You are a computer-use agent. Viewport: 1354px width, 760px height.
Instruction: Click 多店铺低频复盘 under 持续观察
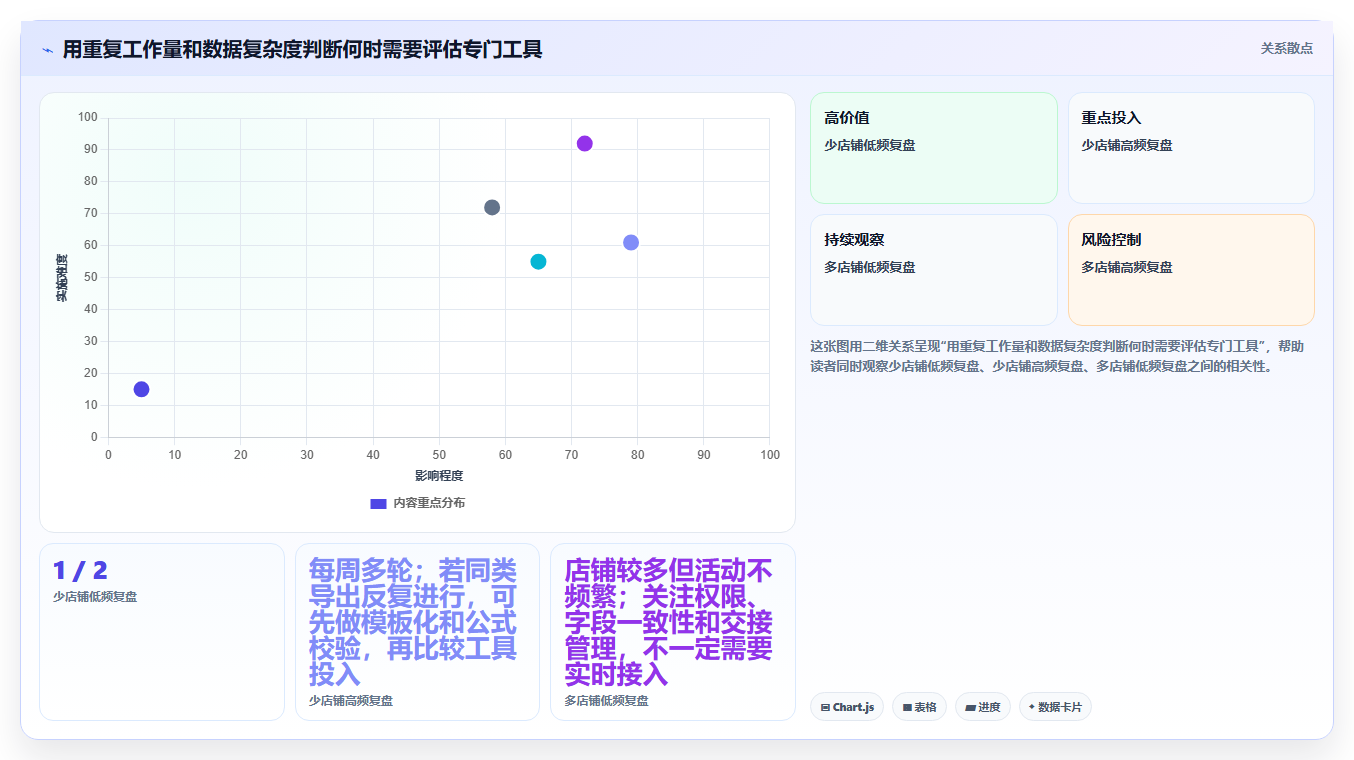tap(869, 267)
